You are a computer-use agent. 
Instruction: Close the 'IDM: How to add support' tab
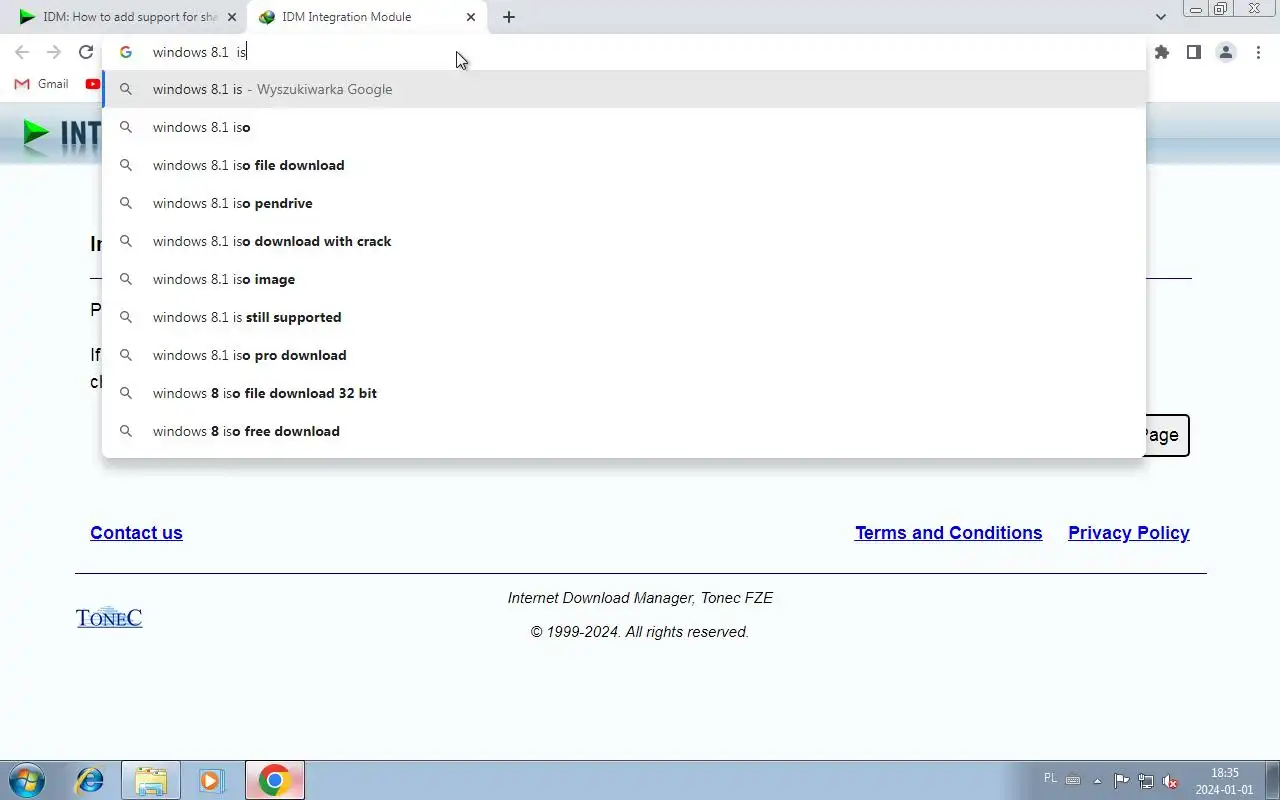pos(232,17)
